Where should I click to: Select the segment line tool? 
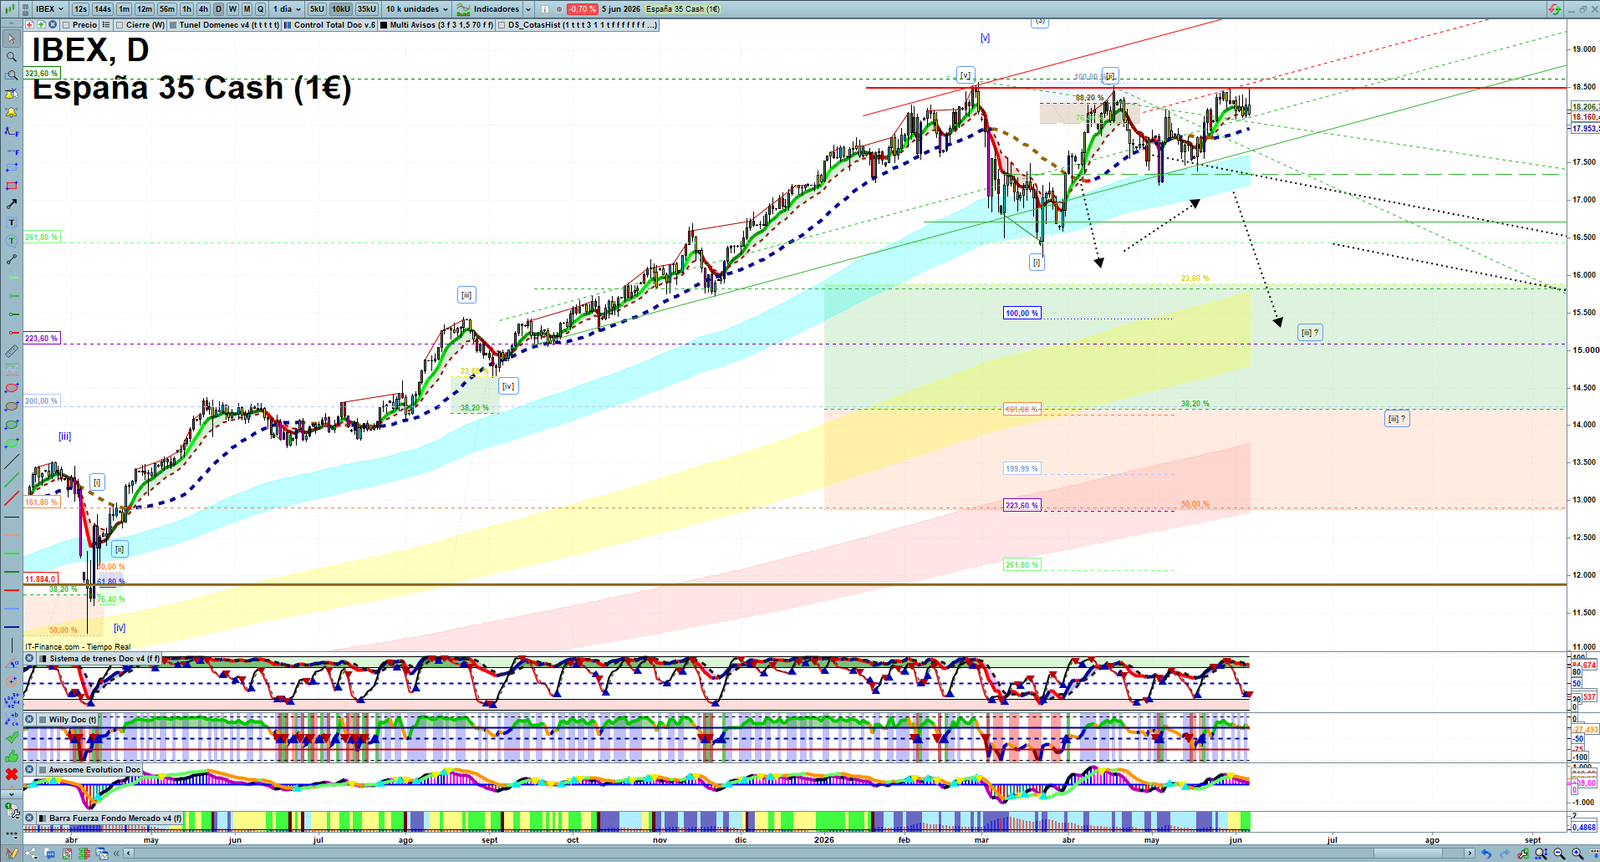tap(12, 259)
